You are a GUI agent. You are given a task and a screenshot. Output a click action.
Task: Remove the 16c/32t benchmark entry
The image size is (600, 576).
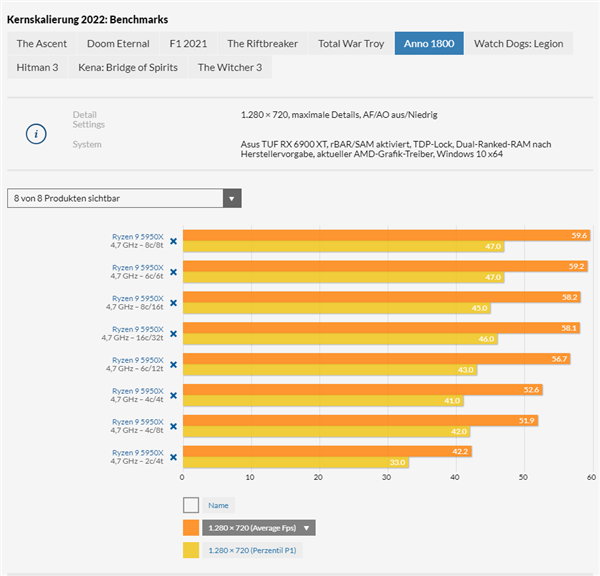point(173,334)
